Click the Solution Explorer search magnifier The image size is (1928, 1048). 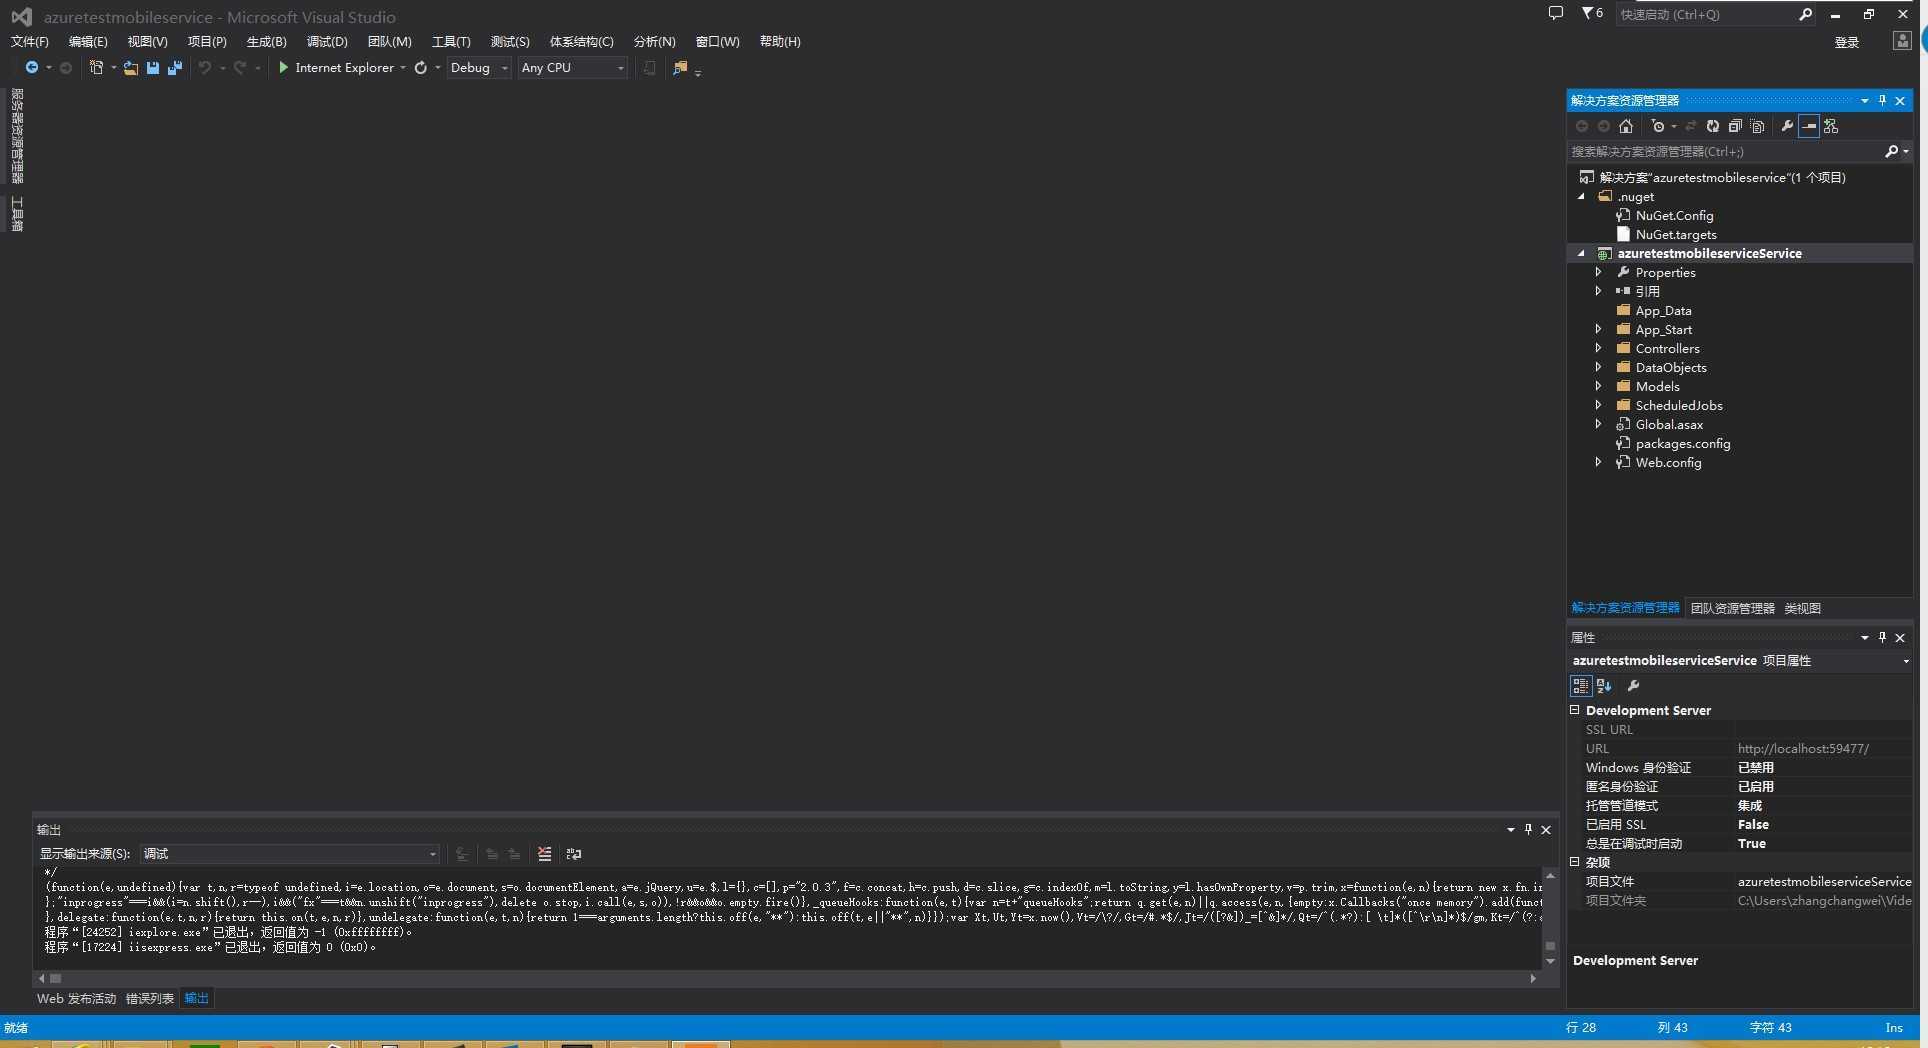pyautogui.click(x=1891, y=151)
